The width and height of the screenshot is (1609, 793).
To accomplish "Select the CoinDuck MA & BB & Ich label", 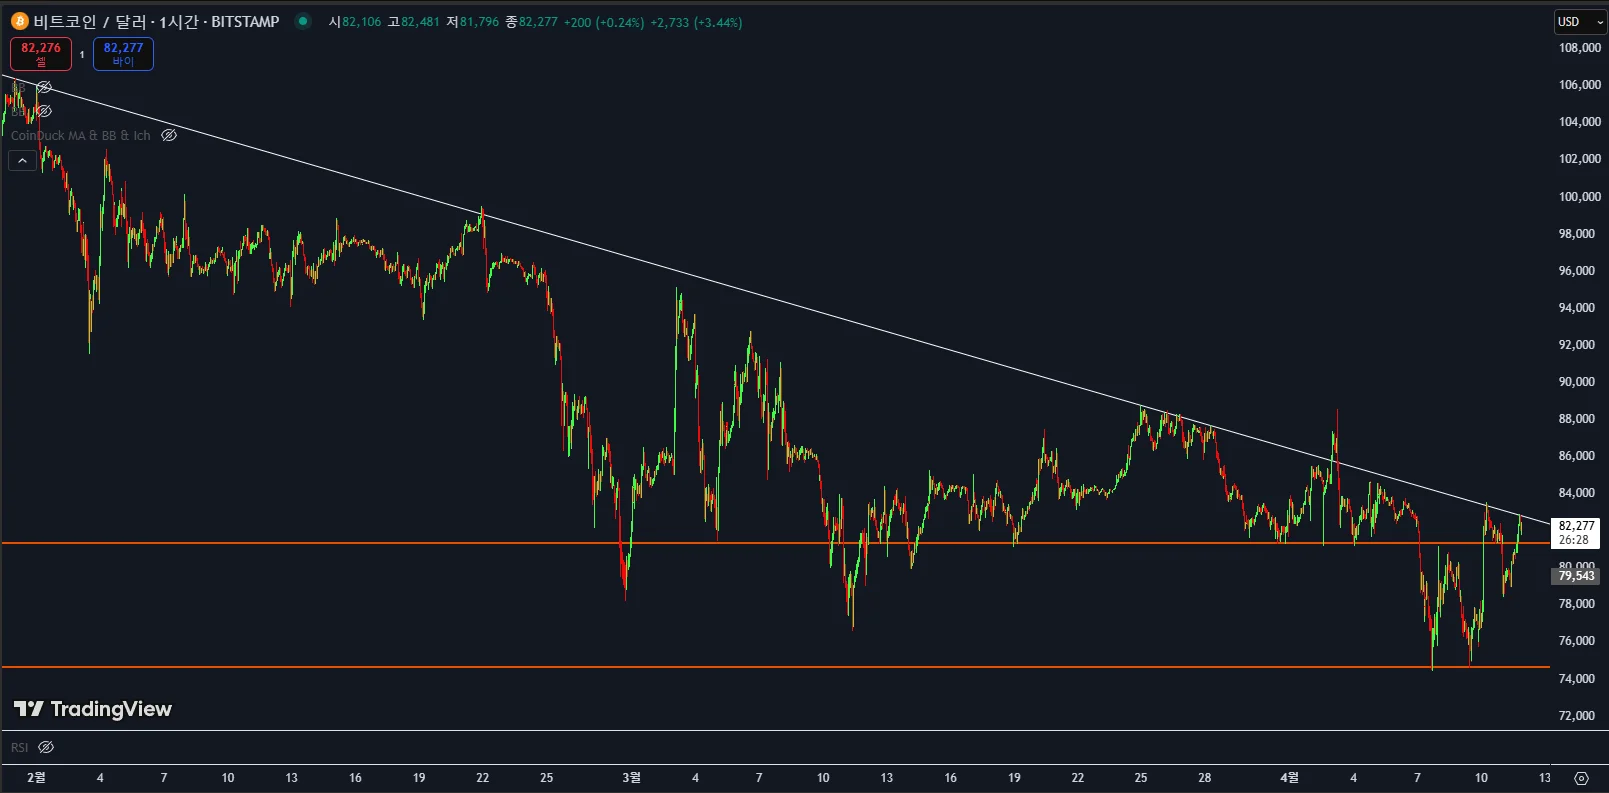I will [x=81, y=135].
